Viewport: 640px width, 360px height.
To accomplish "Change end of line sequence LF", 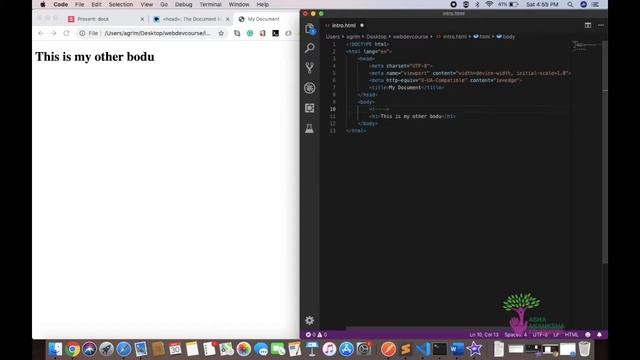I will pos(556,335).
